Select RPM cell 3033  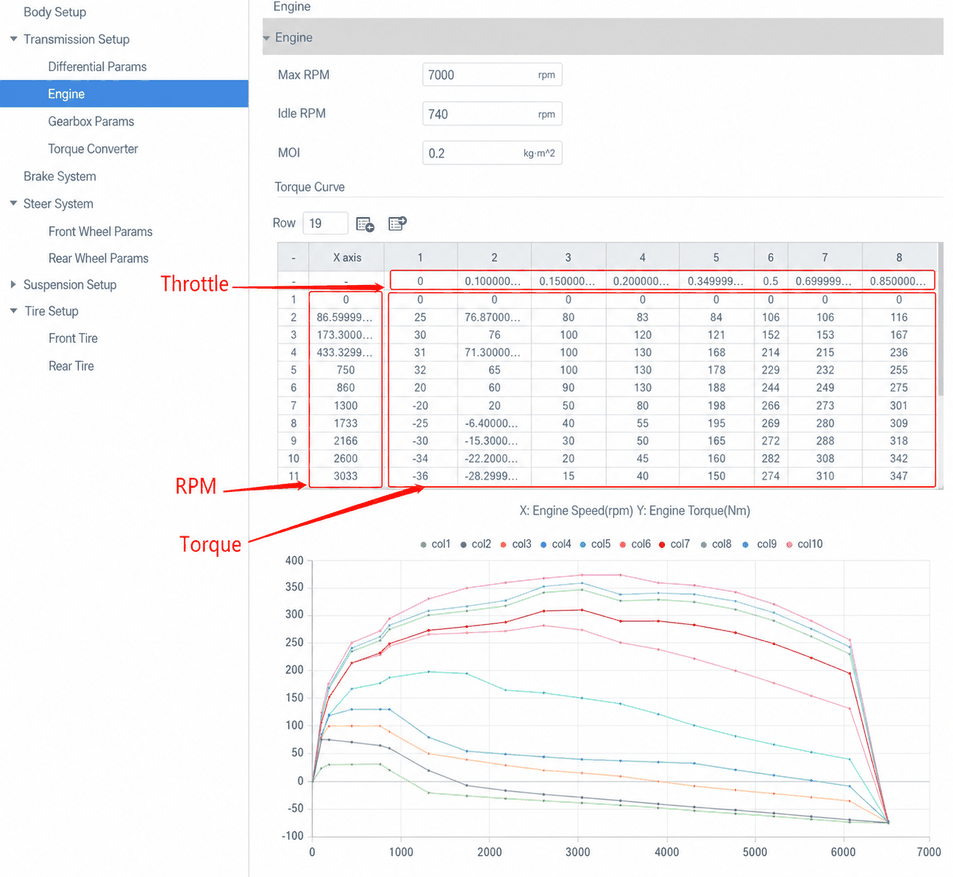(346, 476)
